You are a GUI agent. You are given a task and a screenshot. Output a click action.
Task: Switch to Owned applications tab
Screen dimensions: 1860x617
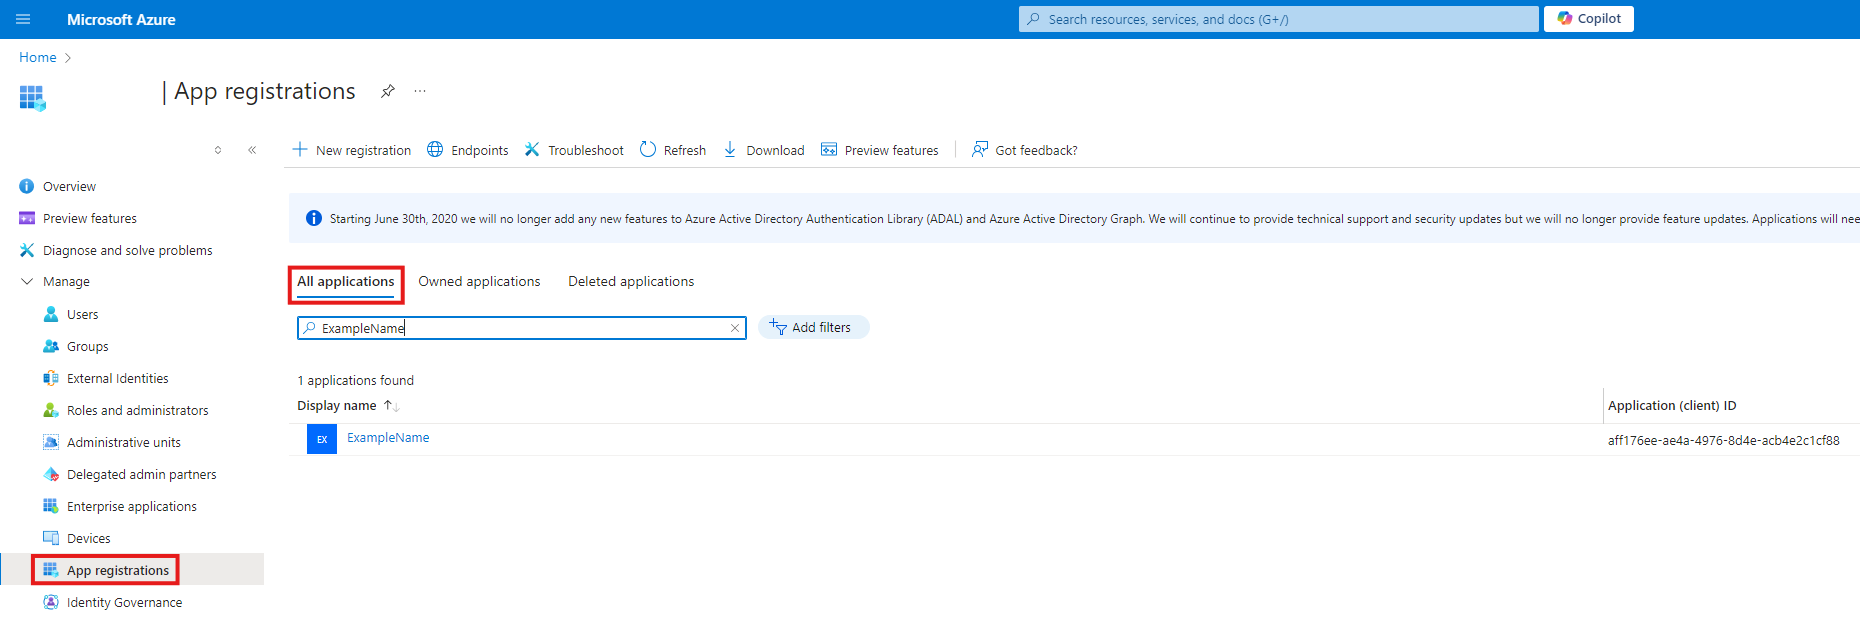(x=479, y=282)
